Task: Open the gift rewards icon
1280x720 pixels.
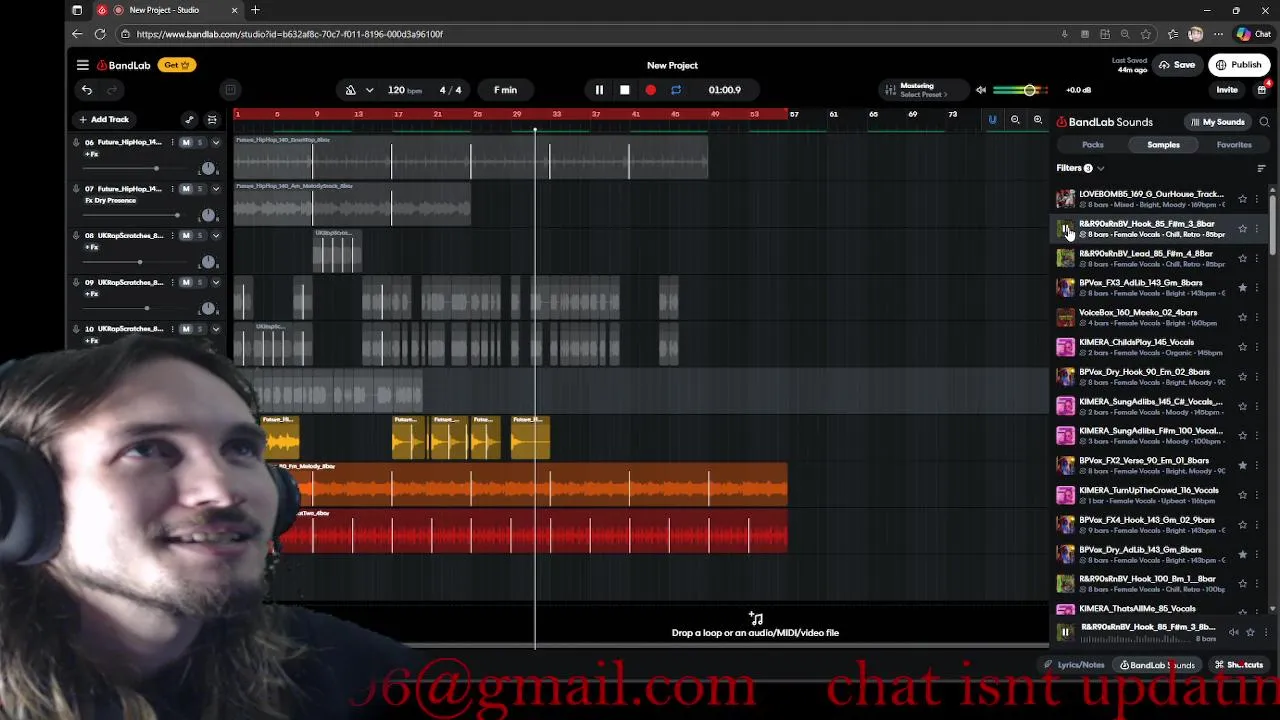Action: coord(1262,90)
